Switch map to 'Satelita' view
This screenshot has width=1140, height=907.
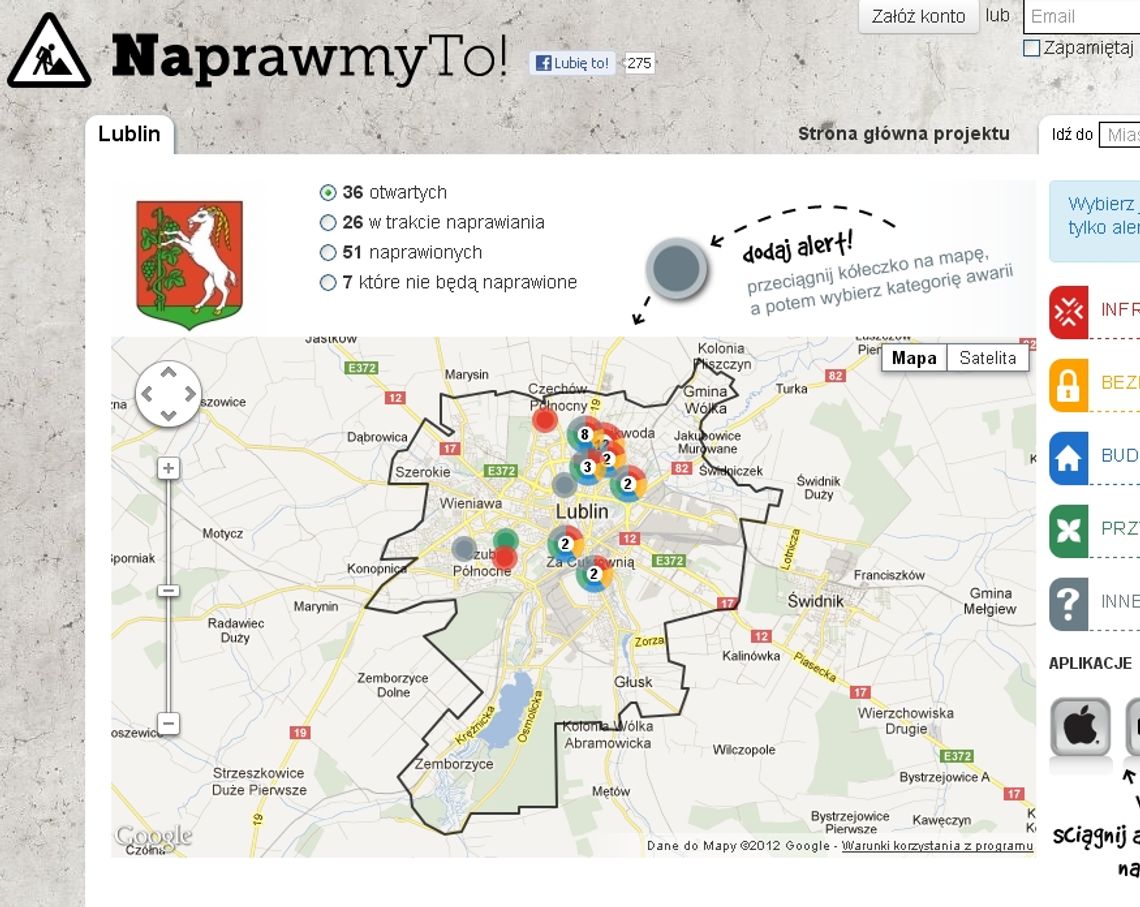[x=987, y=358]
